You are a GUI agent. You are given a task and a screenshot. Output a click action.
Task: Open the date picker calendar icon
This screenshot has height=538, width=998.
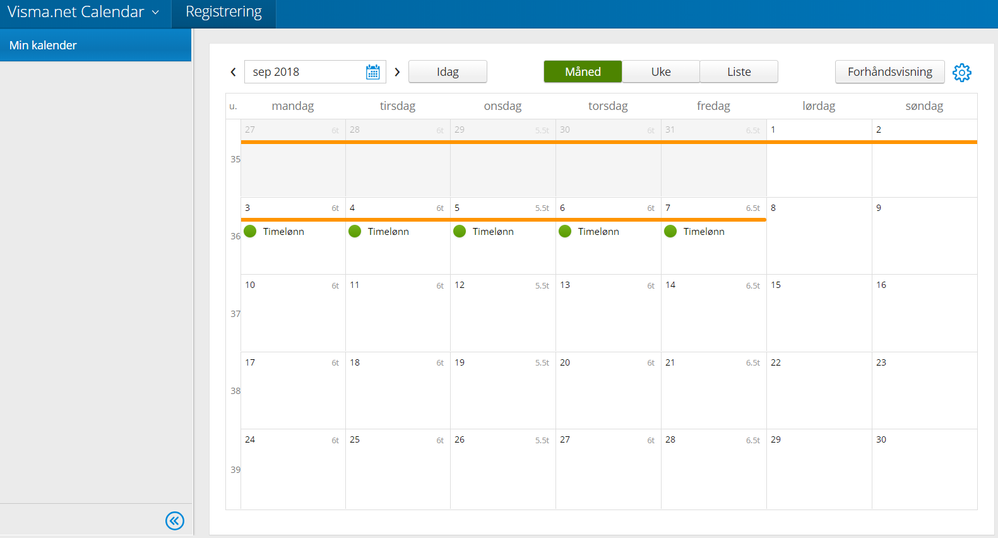click(373, 72)
